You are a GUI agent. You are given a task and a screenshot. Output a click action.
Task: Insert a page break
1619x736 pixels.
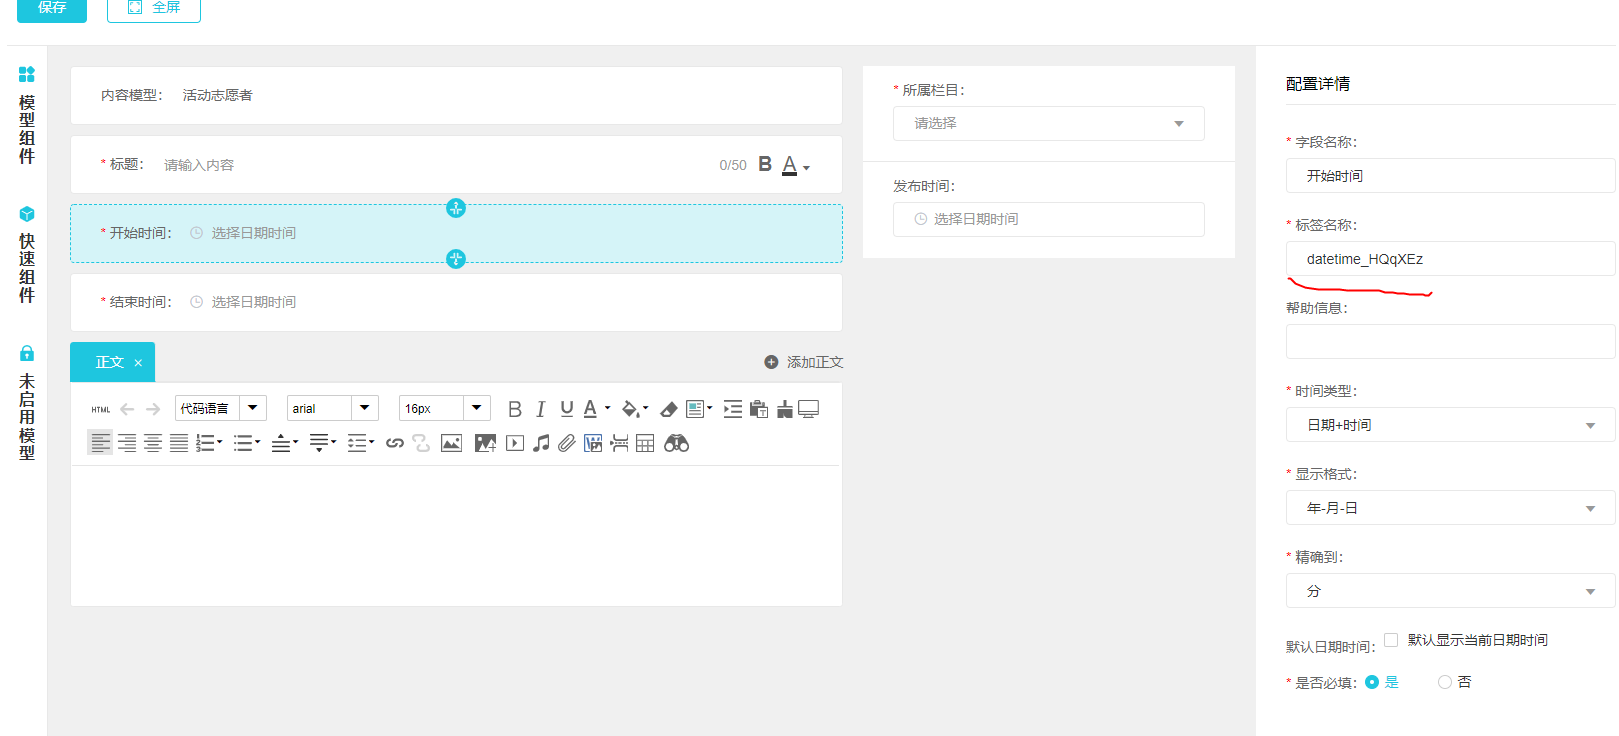(619, 443)
